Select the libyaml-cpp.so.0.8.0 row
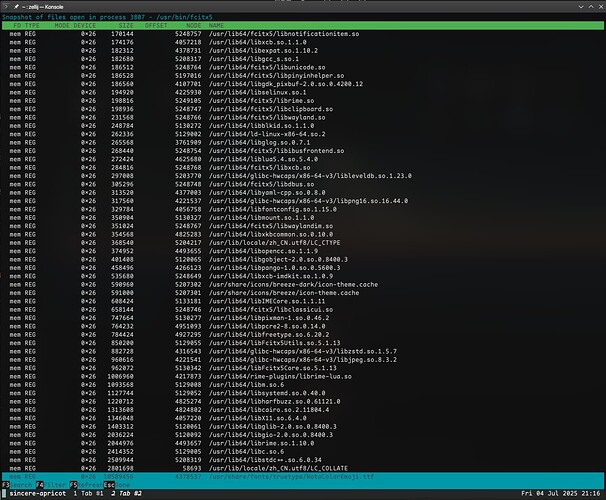Image resolution: width=606 pixels, height=500 pixels. tap(303, 192)
